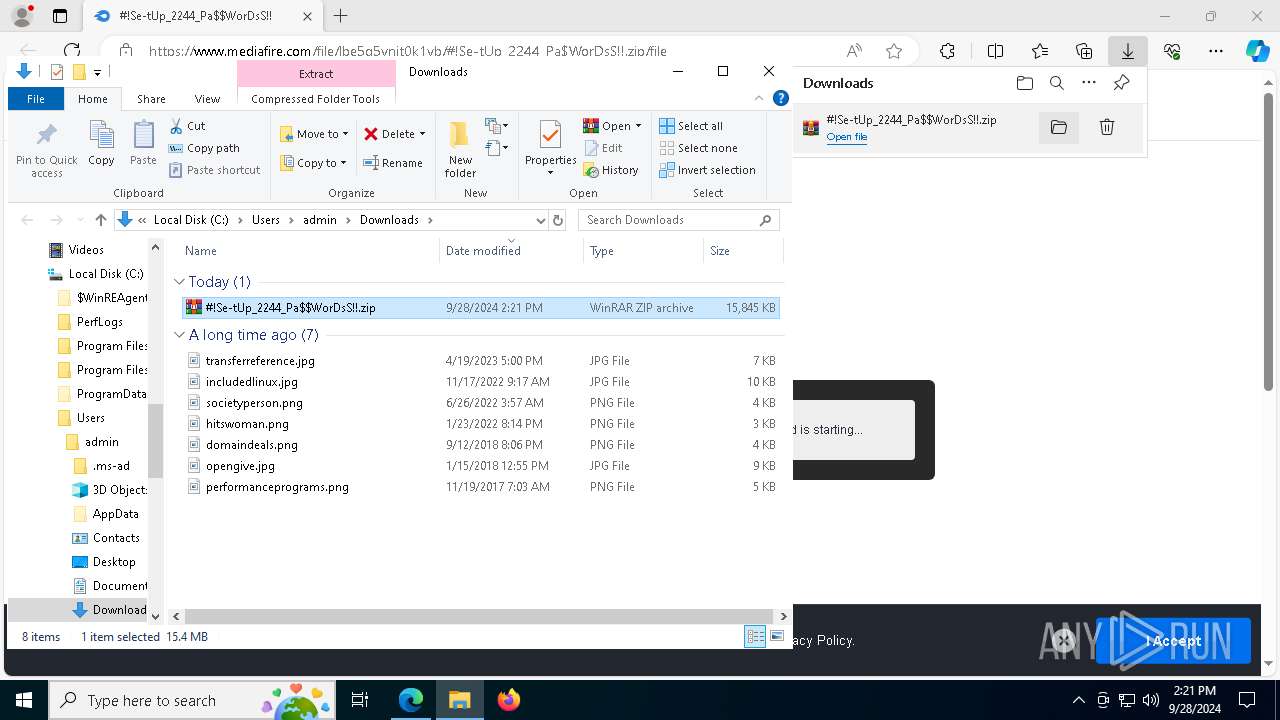Screen dimensions: 1280x720
Task: Click Invert selection
Action: click(x=707, y=170)
